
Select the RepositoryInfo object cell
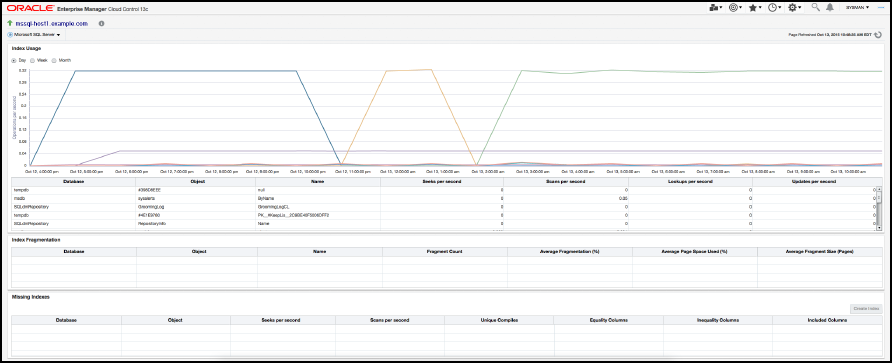coord(196,225)
